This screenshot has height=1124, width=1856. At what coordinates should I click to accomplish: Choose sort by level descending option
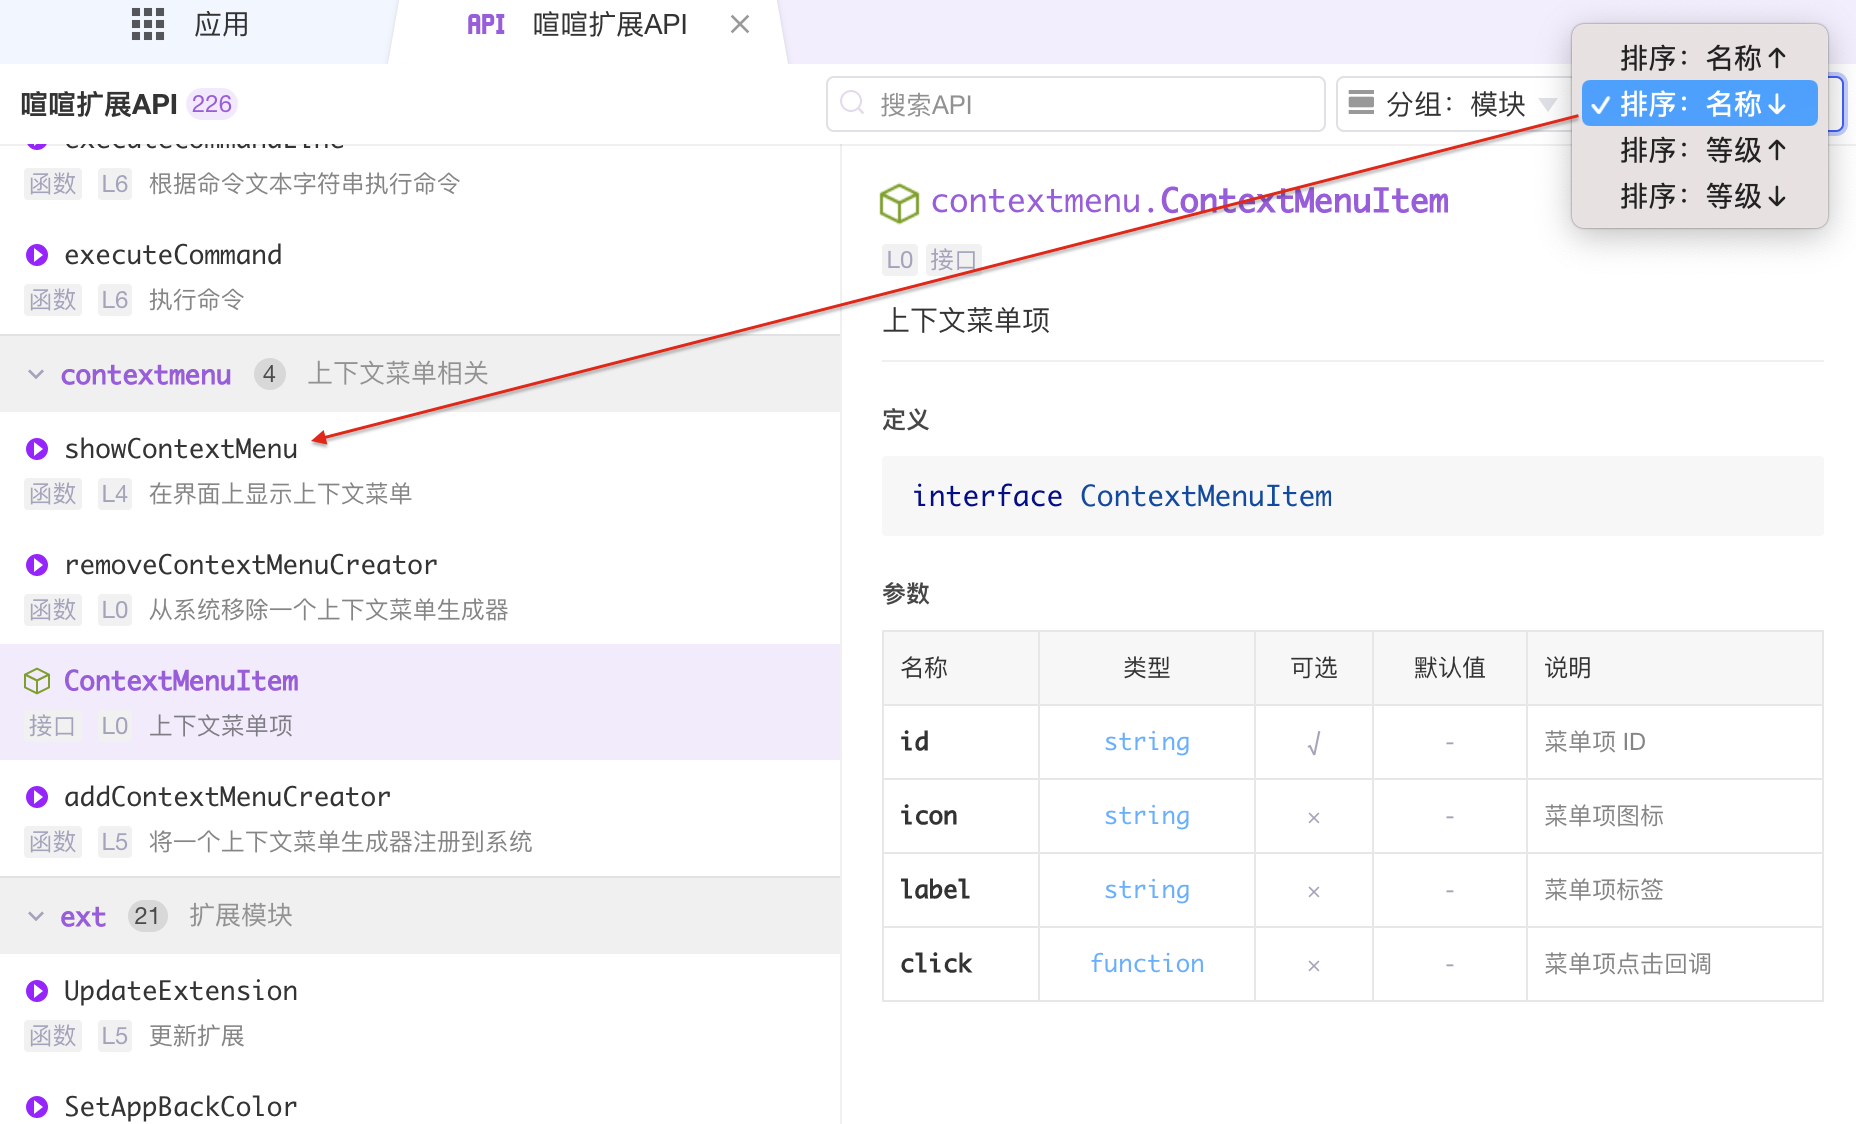coord(1700,196)
